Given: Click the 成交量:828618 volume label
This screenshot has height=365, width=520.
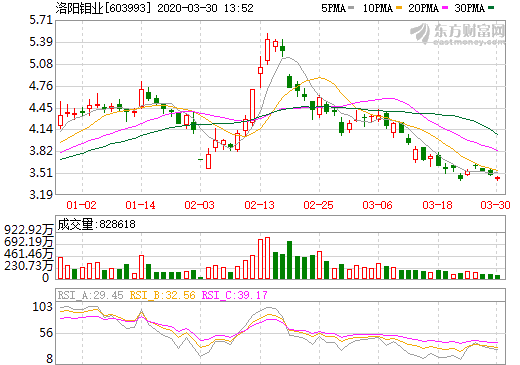Looking at the screenshot, I should pos(97,224).
